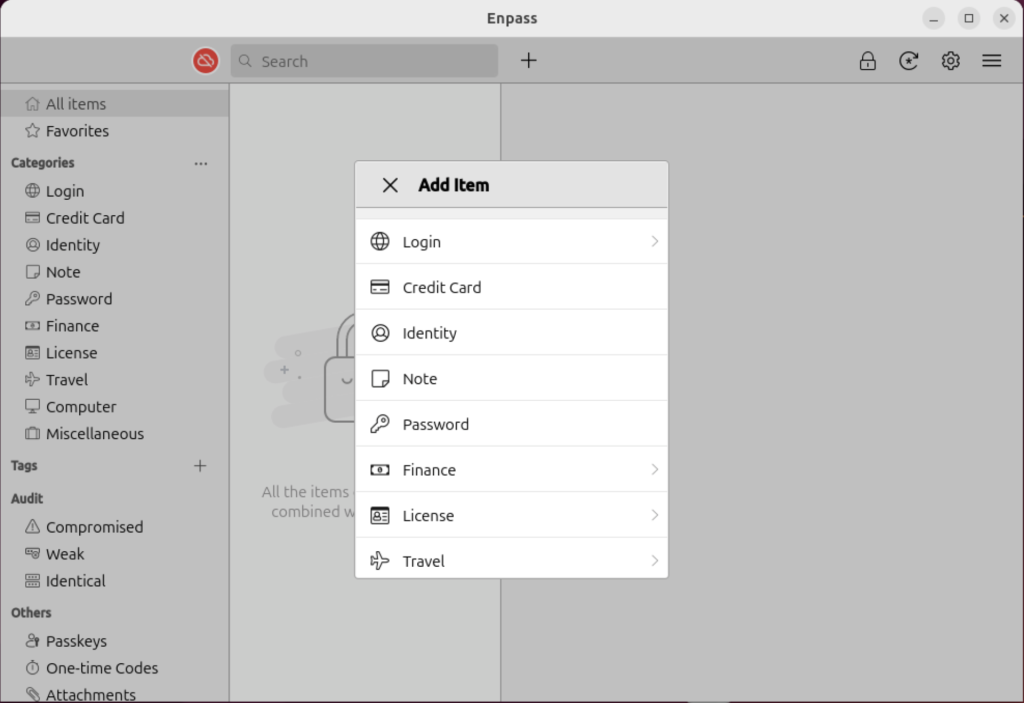Select the Credit Card category icon in sidebar
The image size is (1024, 703).
[x=31, y=218]
